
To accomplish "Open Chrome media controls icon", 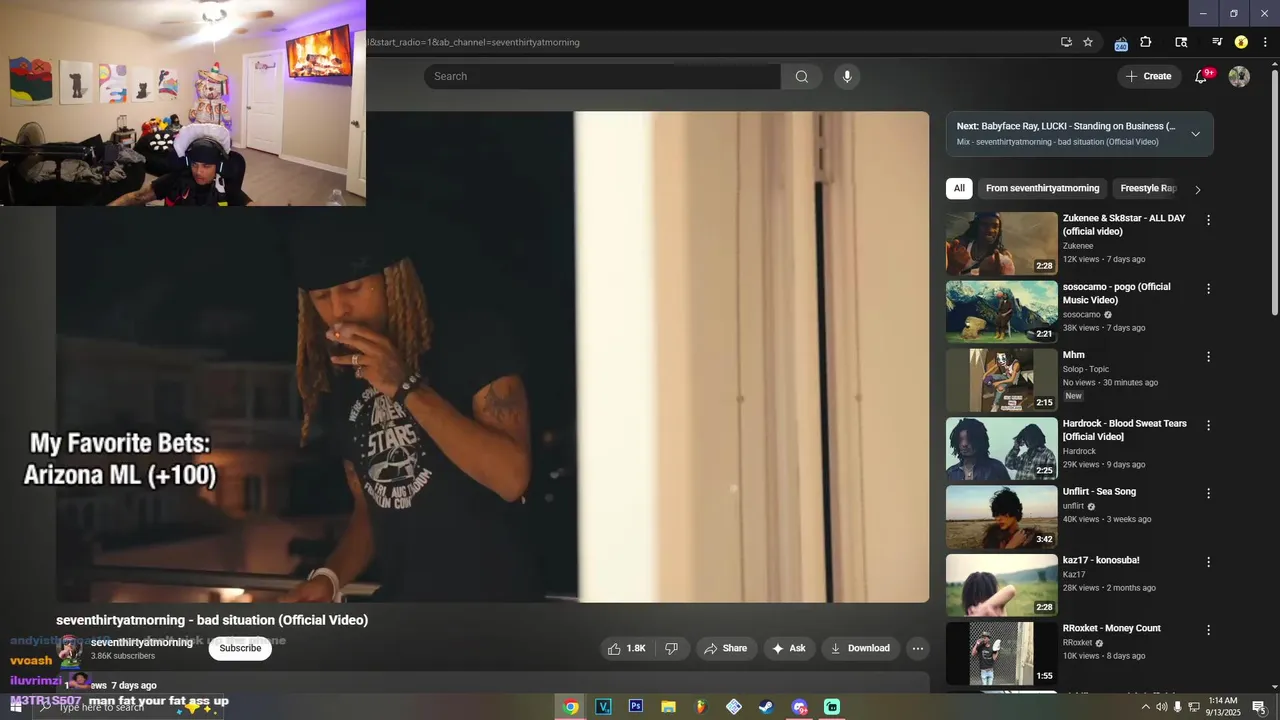I will 1217,42.
